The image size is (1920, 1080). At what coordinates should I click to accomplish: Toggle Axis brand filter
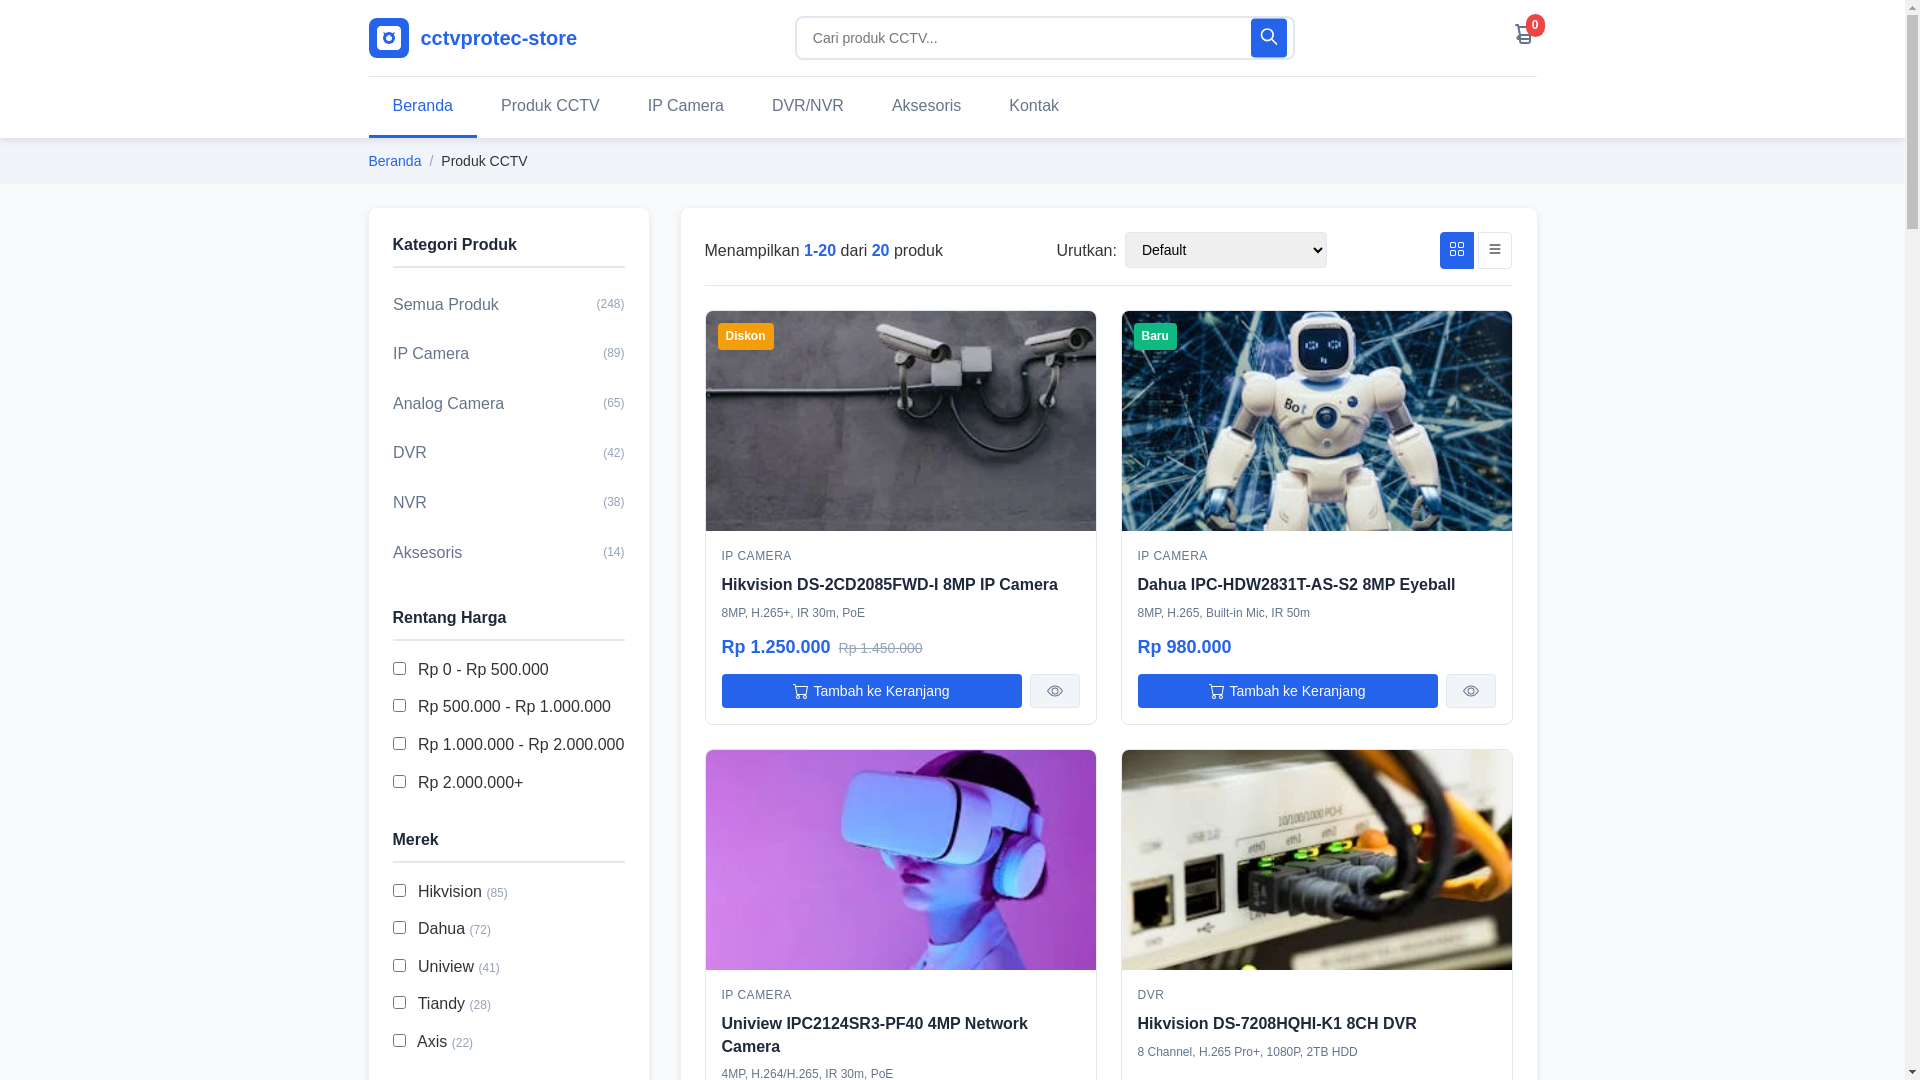coord(399,1041)
